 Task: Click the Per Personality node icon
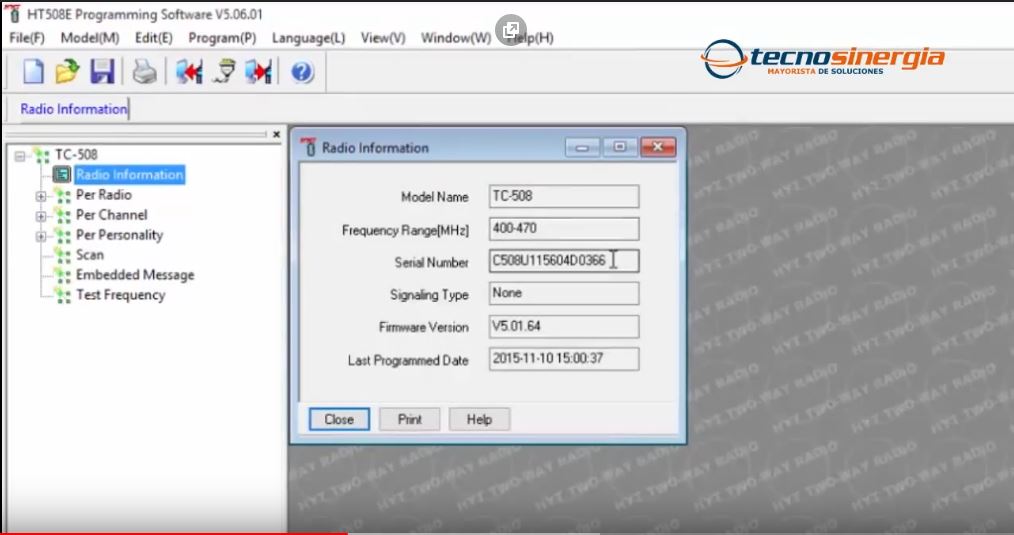click(63, 235)
